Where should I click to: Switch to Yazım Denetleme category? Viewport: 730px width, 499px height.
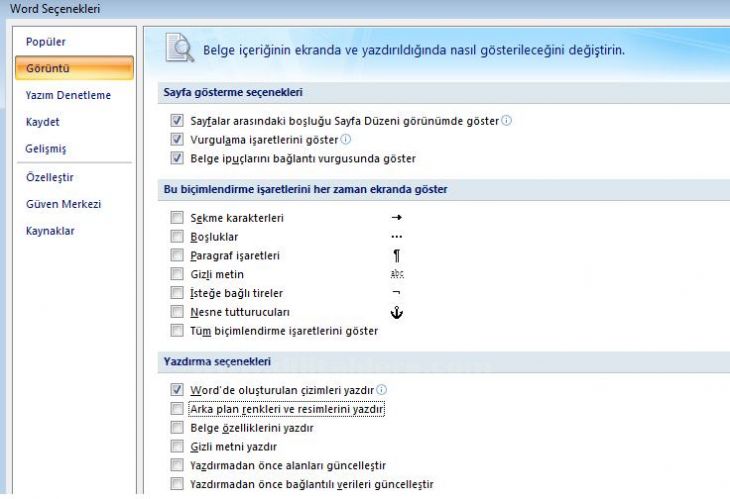point(68,95)
